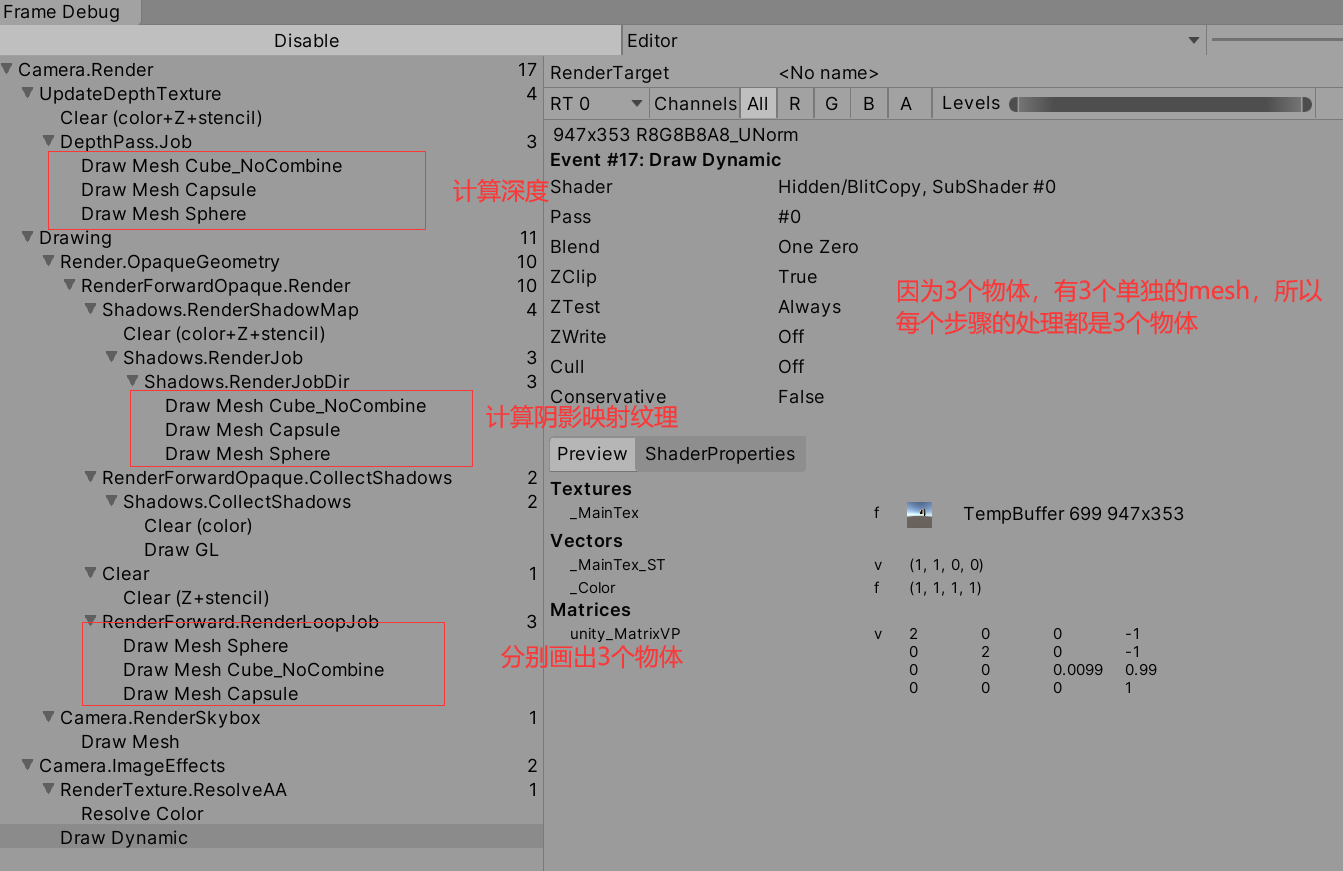Screen dimensions: 1343x871
Task: Collapse the Shadows.RenderJob node
Action: click(x=113, y=358)
